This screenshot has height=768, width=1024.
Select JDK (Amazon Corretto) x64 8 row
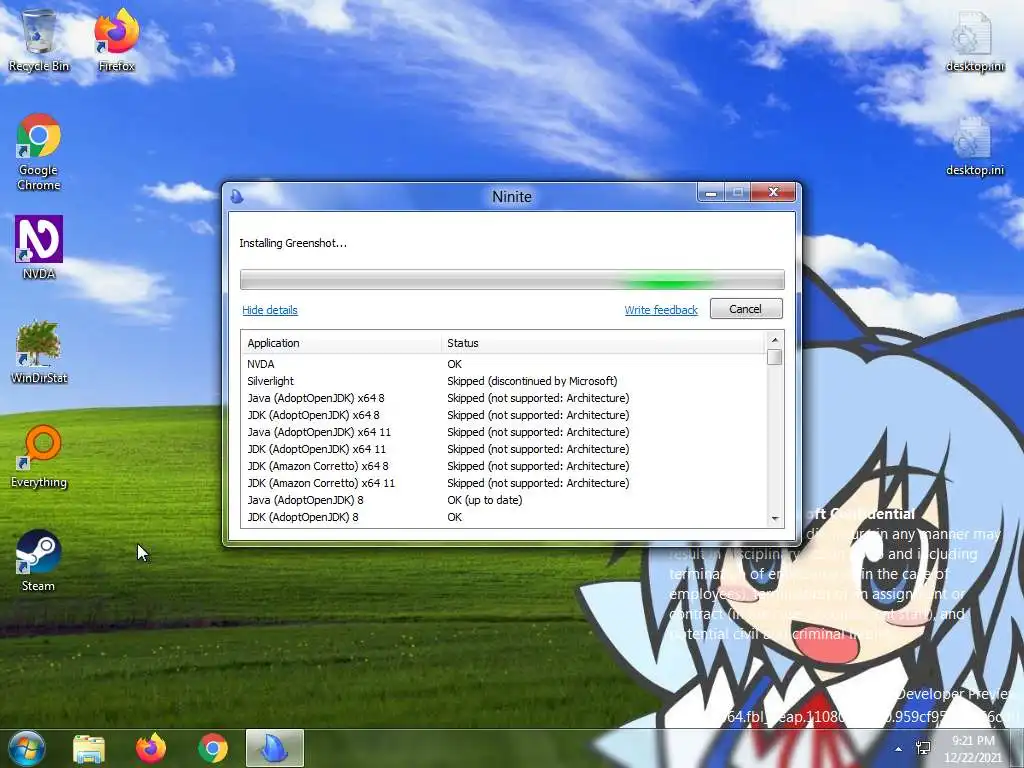click(x=504, y=466)
